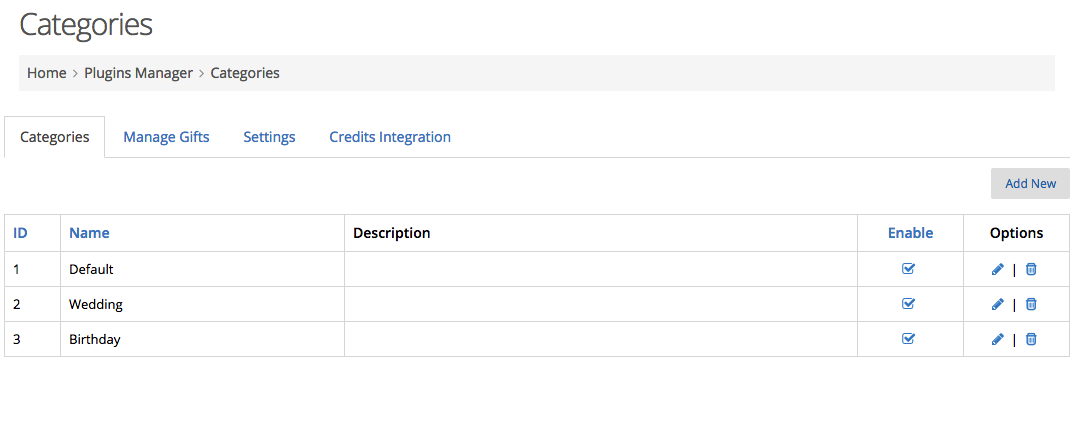Delete the Birthday category using trash icon
Image resolution: width=1075 pixels, height=434 pixels.
[1030, 339]
